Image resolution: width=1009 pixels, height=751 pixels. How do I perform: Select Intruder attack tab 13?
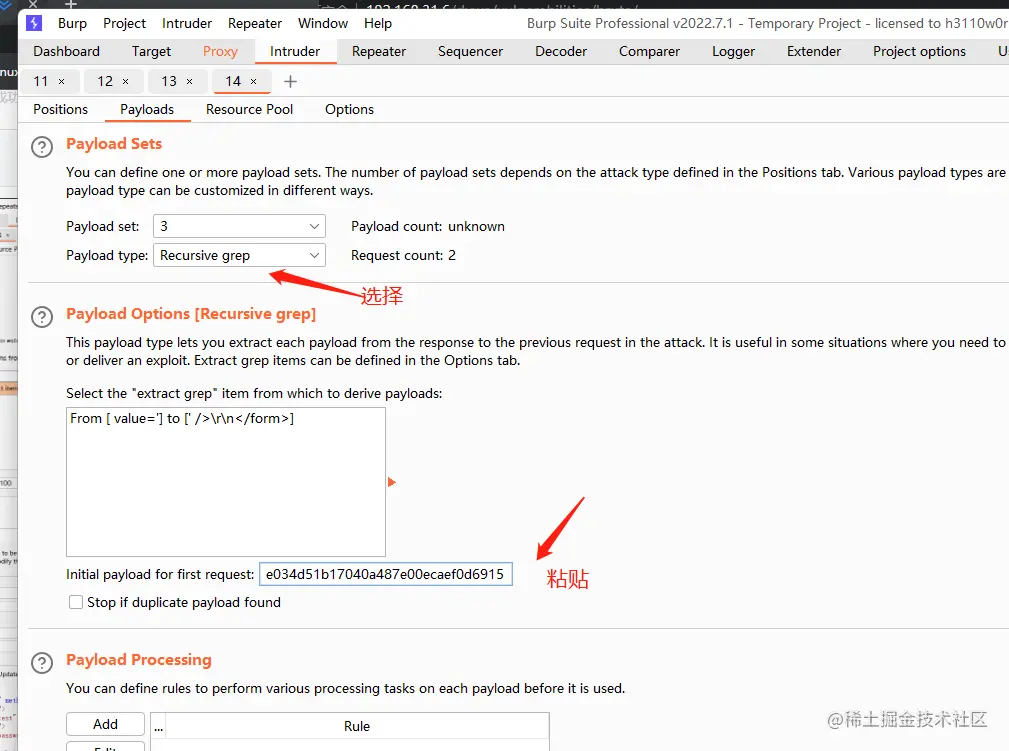pyautogui.click(x=169, y=82)
